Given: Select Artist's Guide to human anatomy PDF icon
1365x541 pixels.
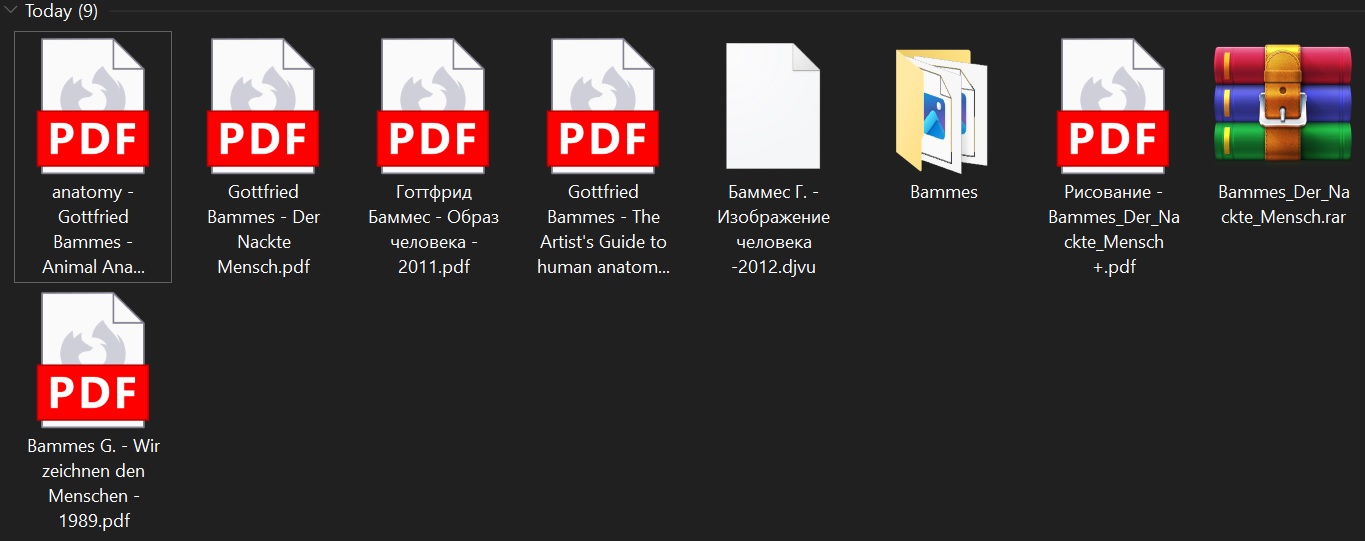Looking at the screenshot, I should pos(604,105).
